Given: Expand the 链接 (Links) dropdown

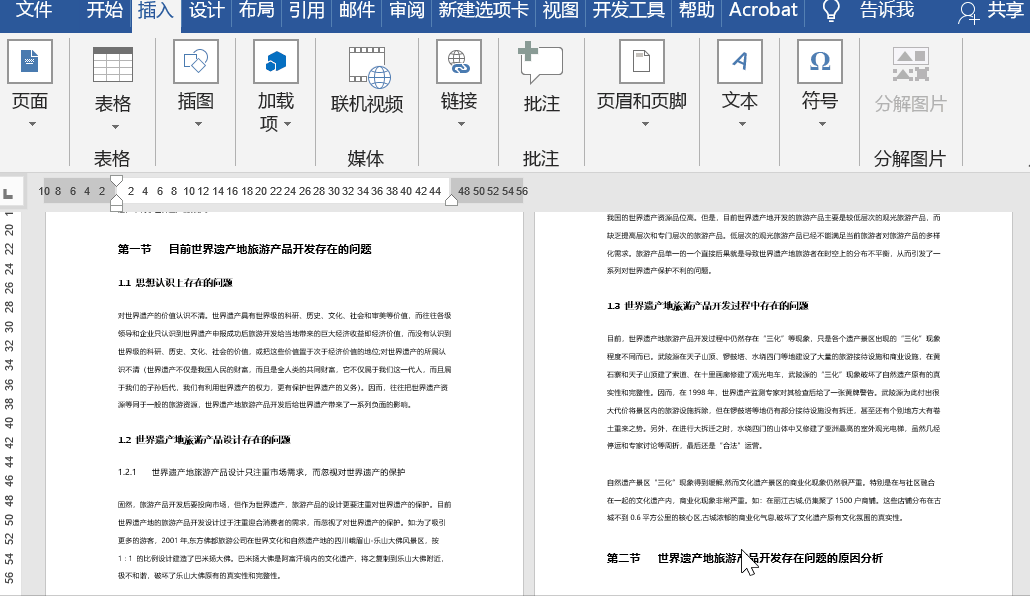Looking at the screenshot, I should (459, 84).
